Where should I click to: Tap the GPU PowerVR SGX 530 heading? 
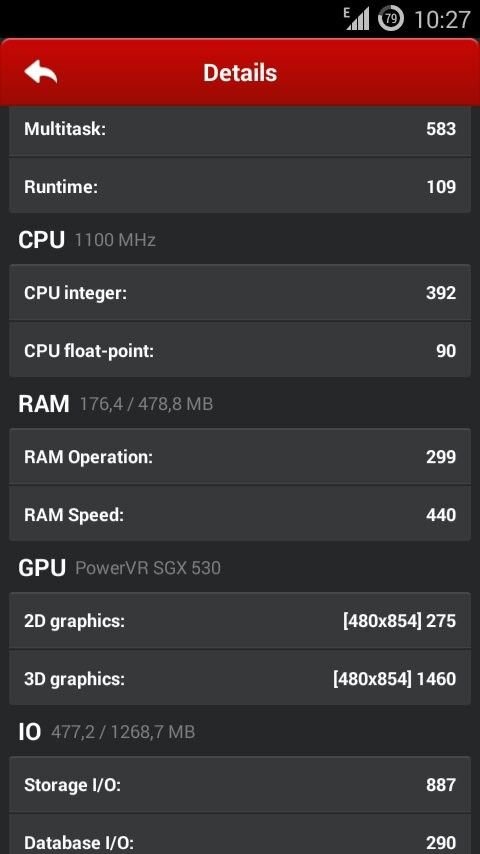[x=119, y=568]
